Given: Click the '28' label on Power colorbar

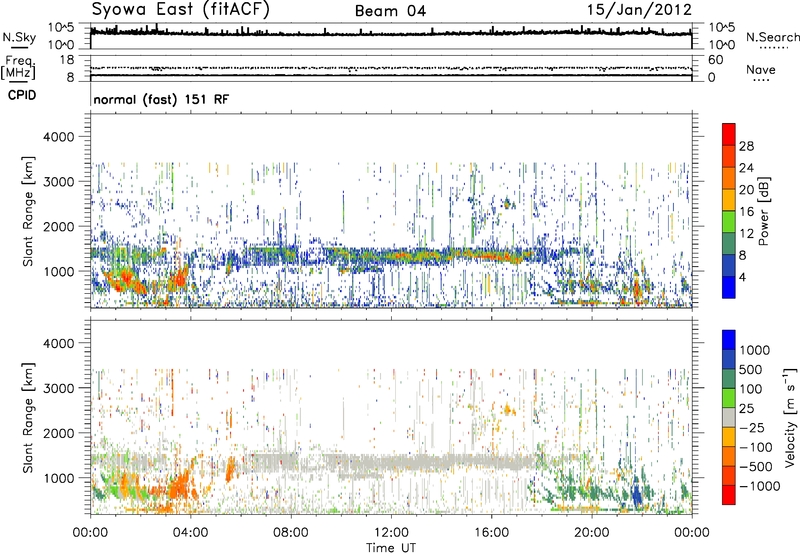Looking at the screenshot, I should [746, 146].
